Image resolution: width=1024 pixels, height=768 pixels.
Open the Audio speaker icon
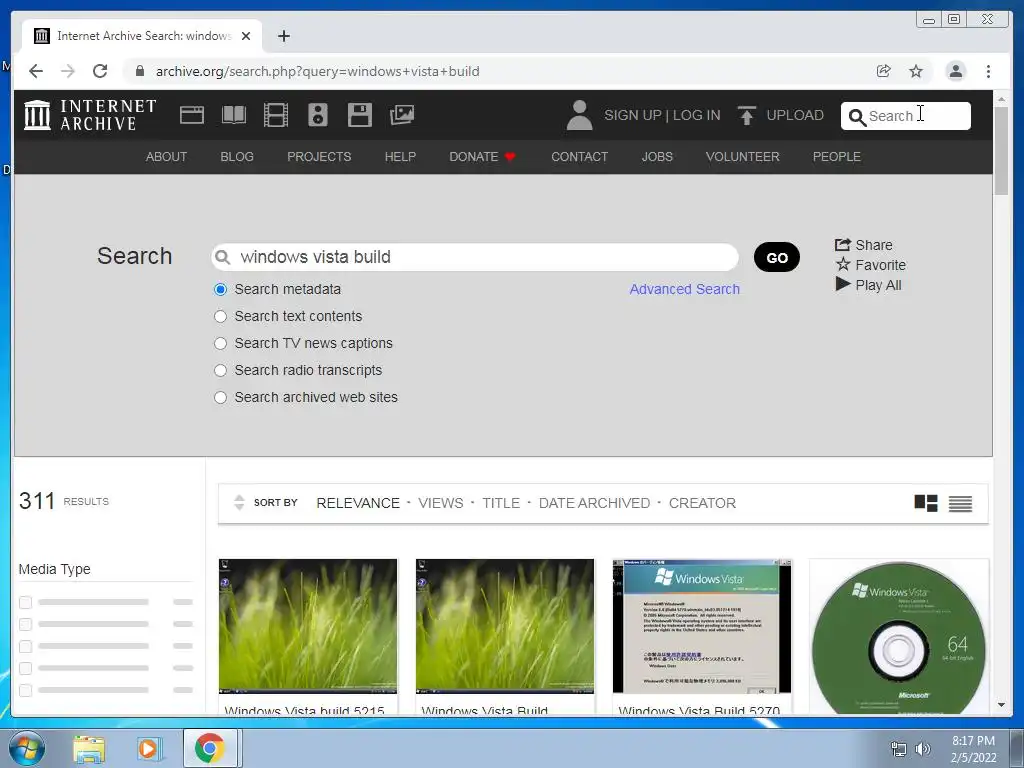pos(318,115)
